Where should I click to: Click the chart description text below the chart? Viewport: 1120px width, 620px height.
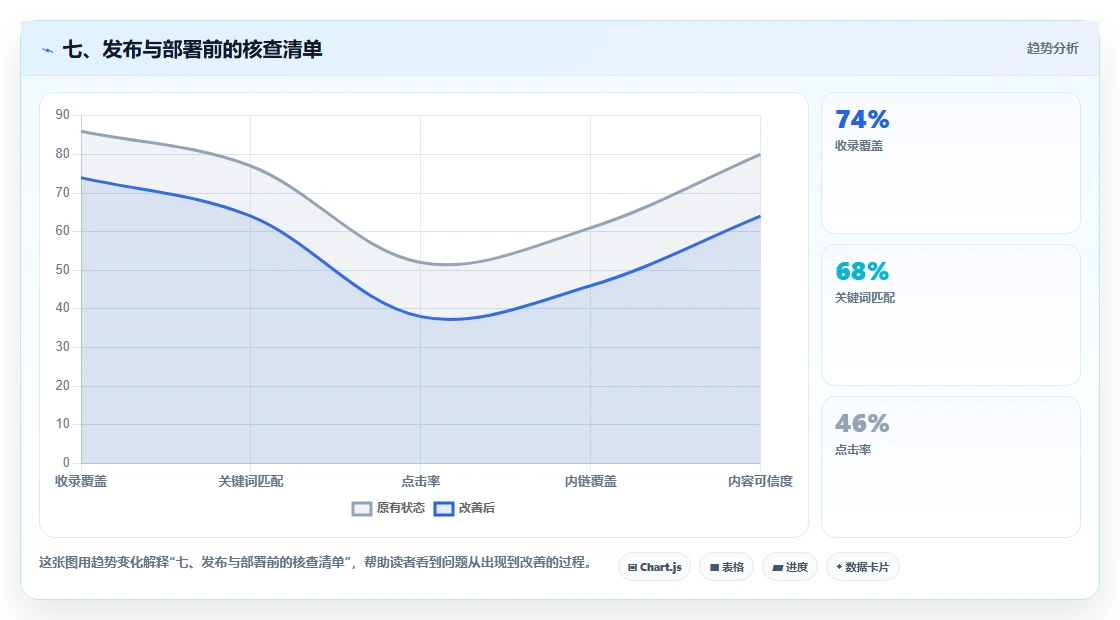coord(315,563)
